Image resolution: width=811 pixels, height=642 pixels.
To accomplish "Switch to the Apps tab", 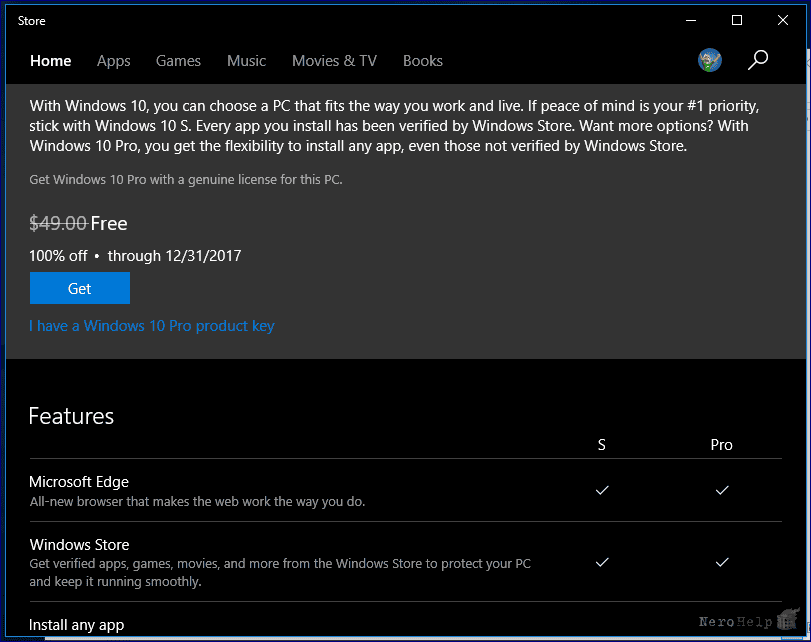I will pos(114,61).
